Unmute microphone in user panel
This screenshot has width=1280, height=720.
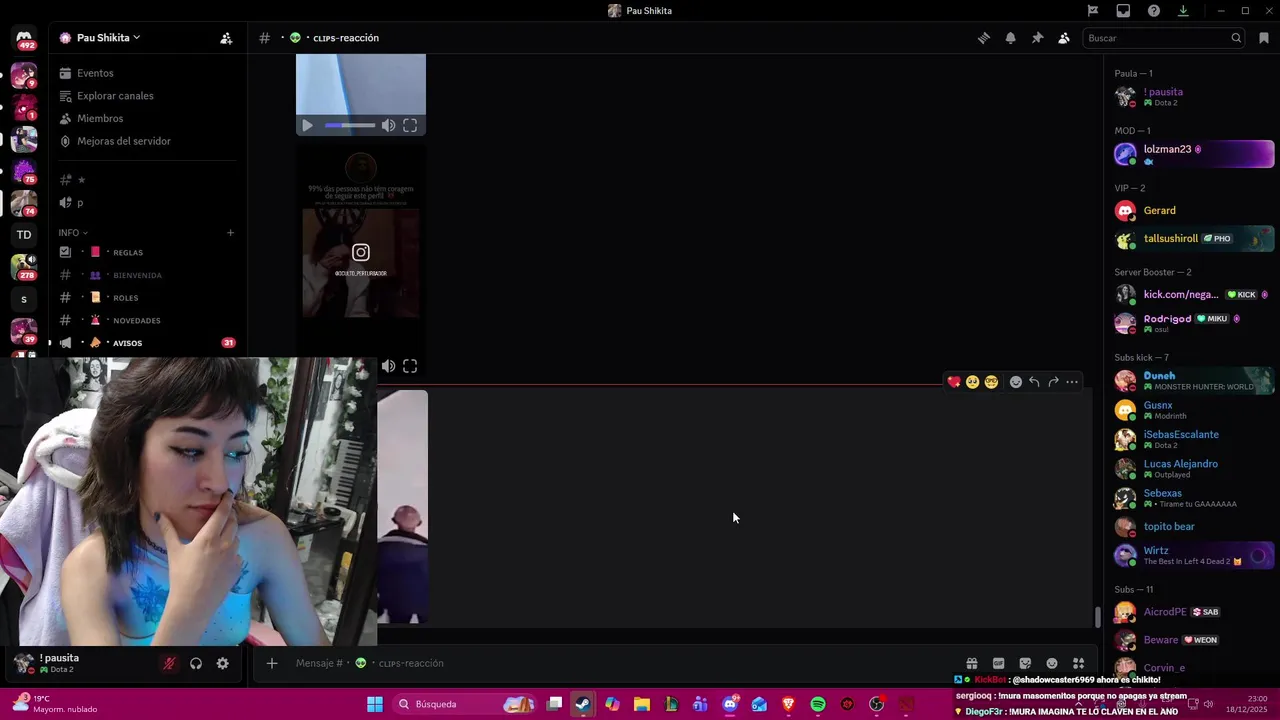click(169, 663)
